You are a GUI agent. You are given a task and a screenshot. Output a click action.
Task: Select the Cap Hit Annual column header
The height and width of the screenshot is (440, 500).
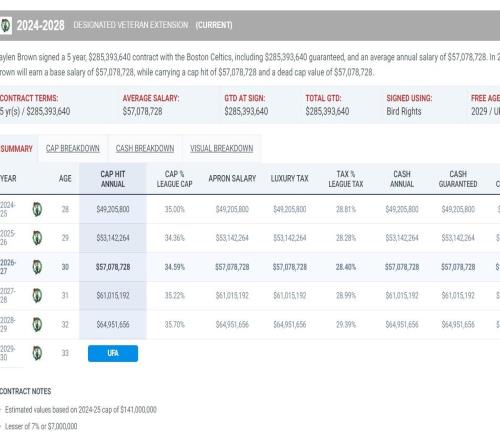[113, 179]
